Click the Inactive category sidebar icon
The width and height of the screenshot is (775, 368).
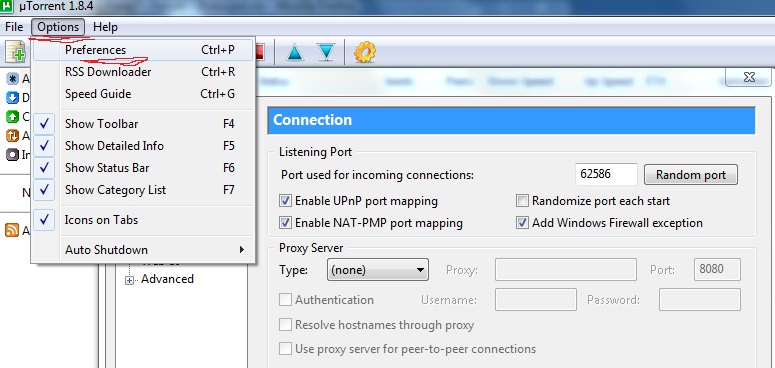[x=12, y=154]
